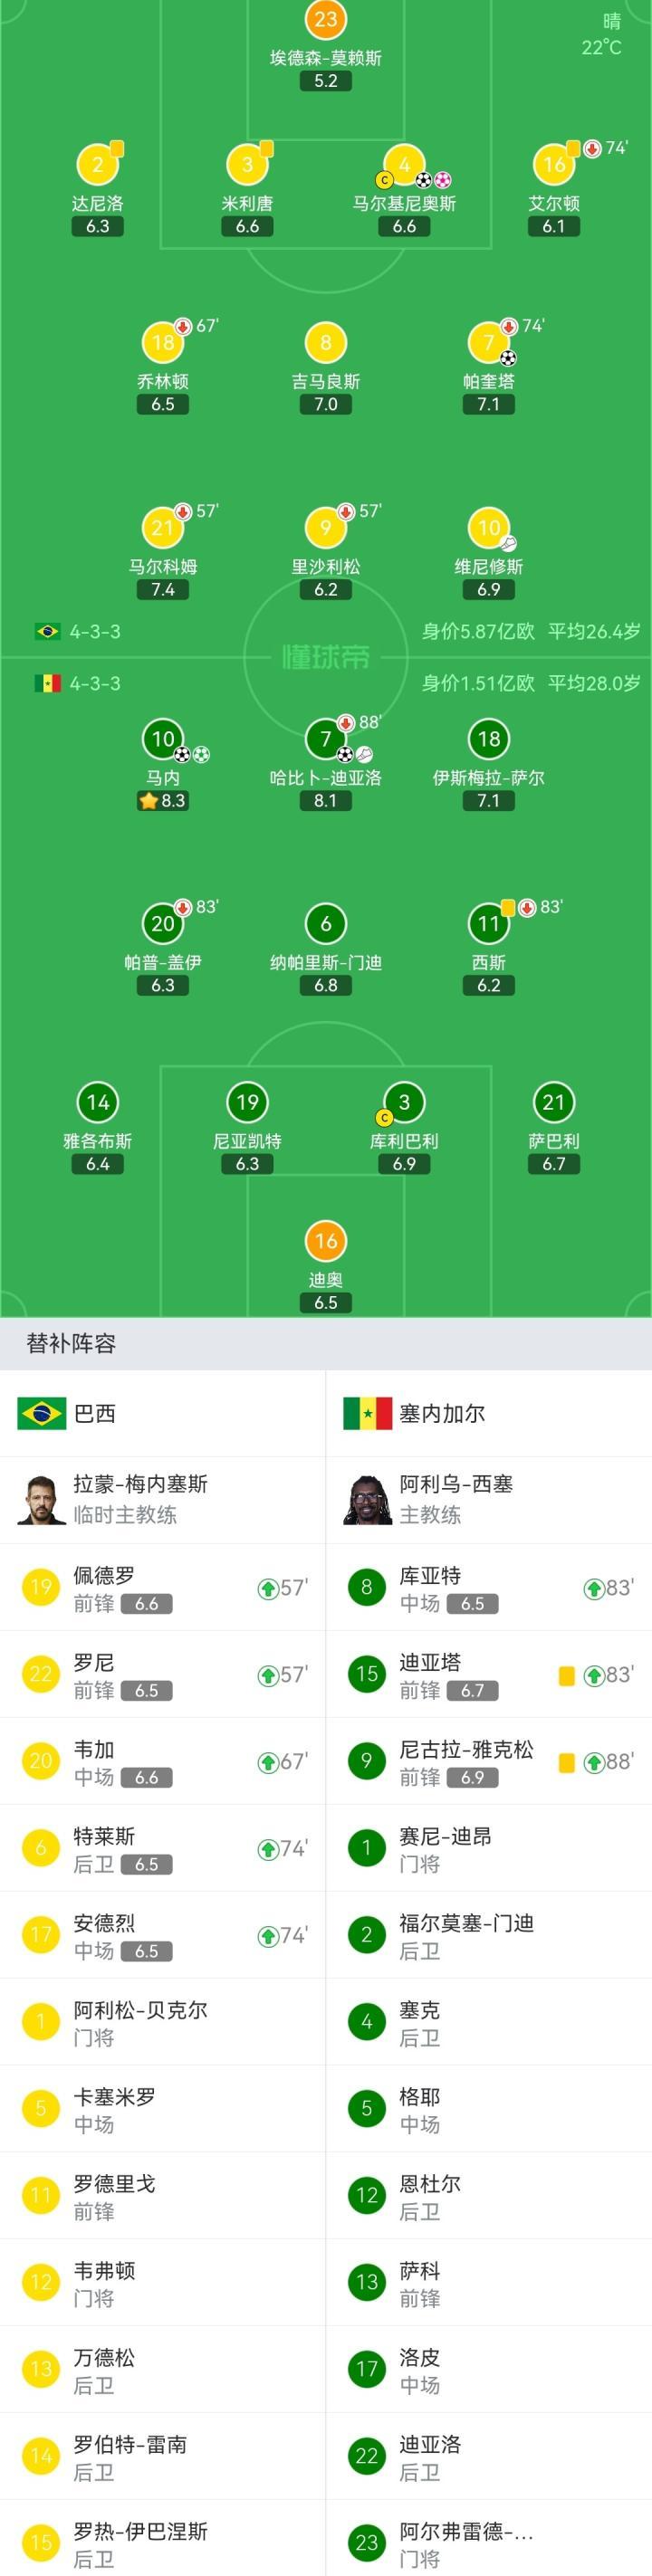Tap 马内's 8.3 star rating badge
Image resolution: width=652 pixels, height=2576 pixels.
coord(163,801)
